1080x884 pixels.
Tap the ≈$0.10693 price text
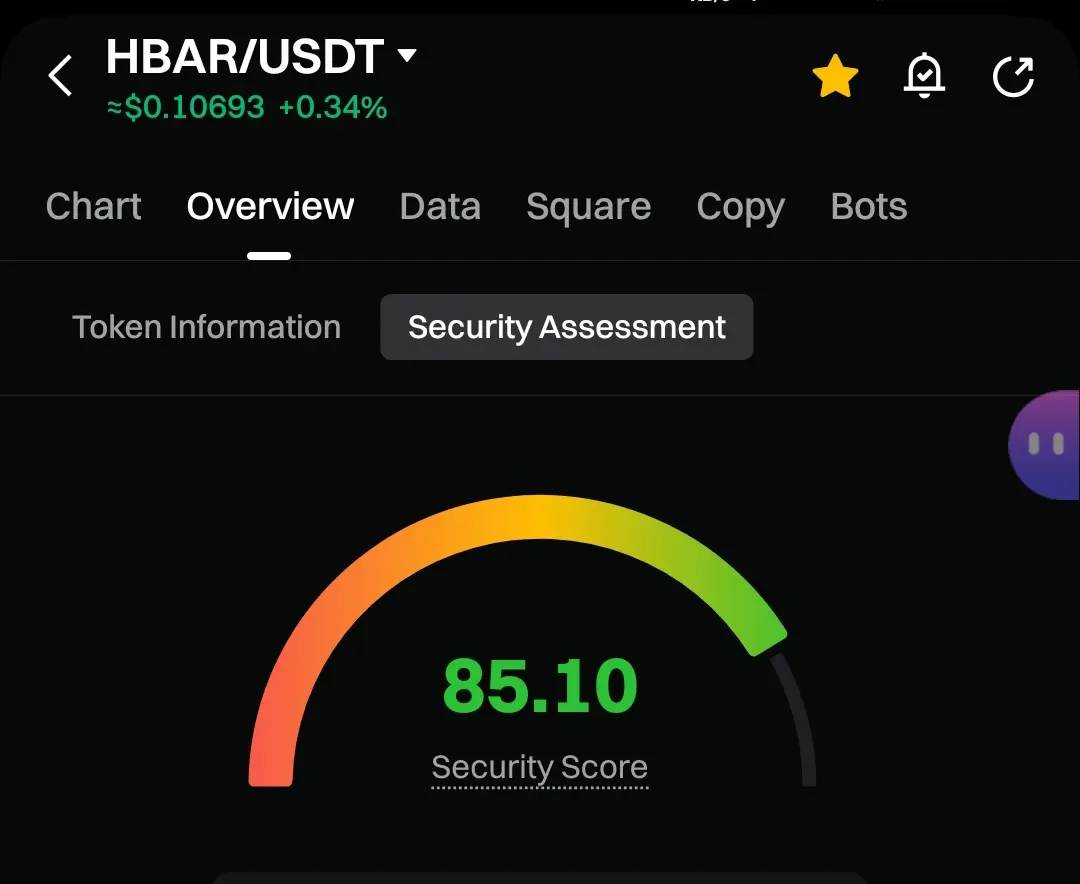pos(186,107)
